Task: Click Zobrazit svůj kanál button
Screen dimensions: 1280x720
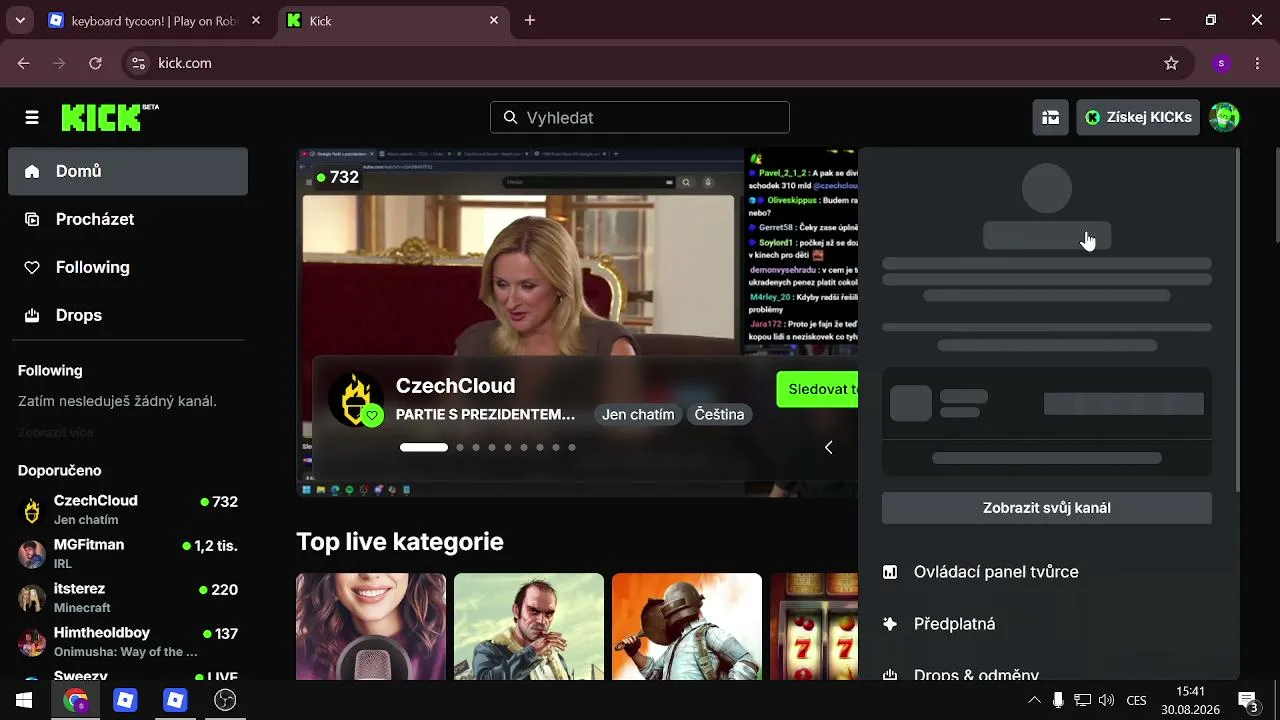Action: (1047, 508)
